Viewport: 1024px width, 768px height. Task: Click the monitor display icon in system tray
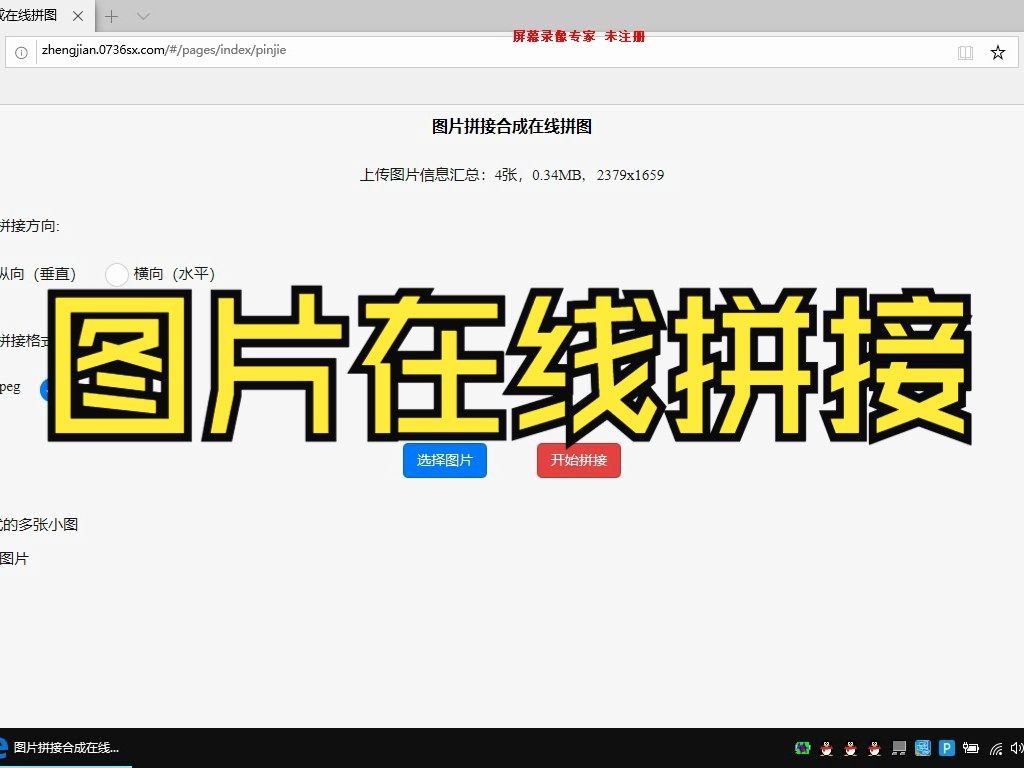point(898,748)
